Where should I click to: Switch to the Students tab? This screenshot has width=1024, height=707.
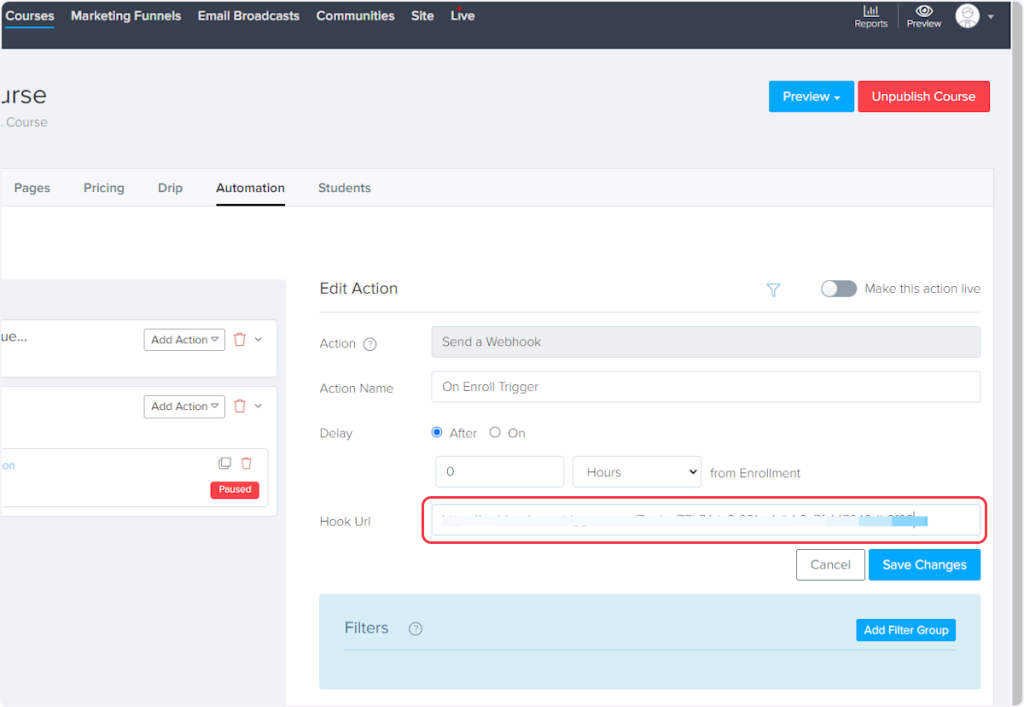coord(344,188)
